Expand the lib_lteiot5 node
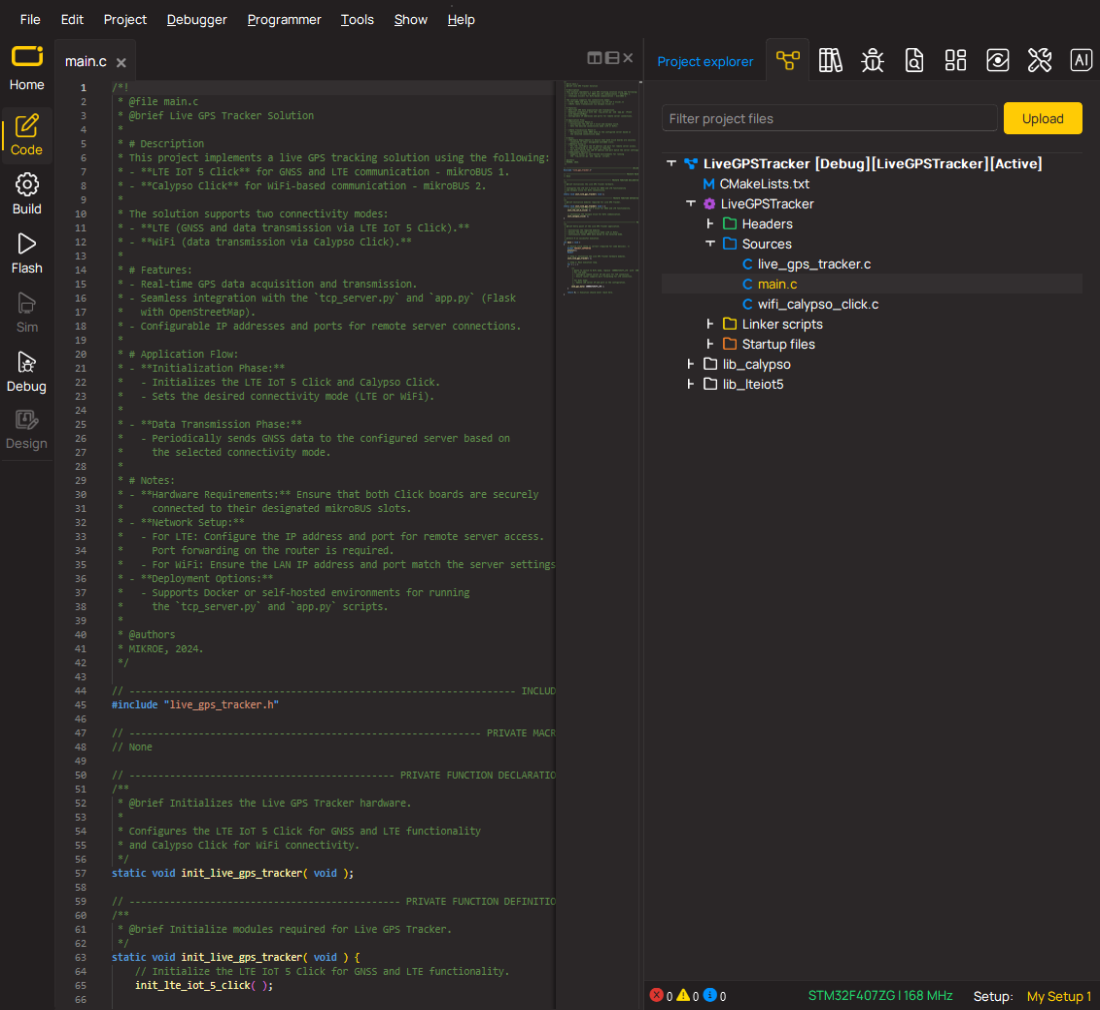Image resolution: width=1100 pixels, height=1010 pixels. [691, 384]
